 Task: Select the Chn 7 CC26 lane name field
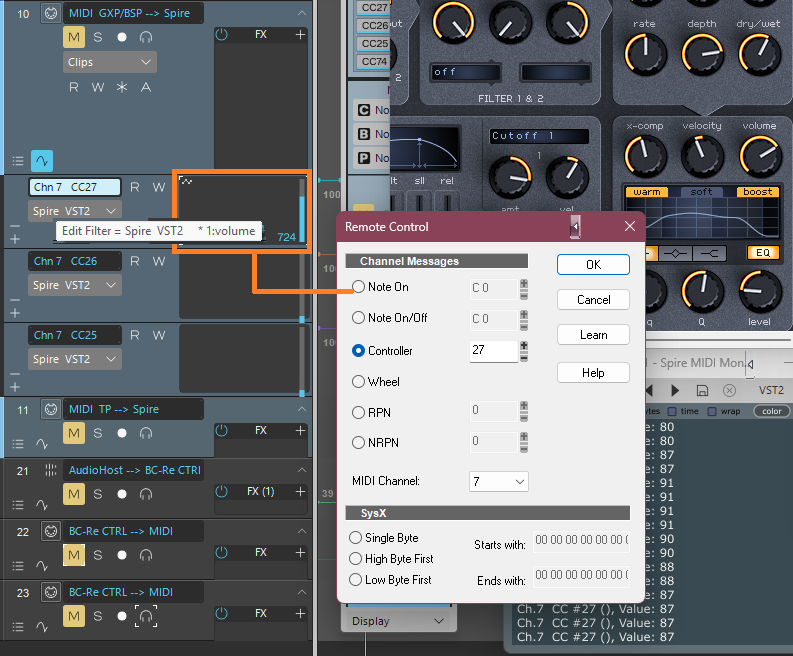coord(75,261)
